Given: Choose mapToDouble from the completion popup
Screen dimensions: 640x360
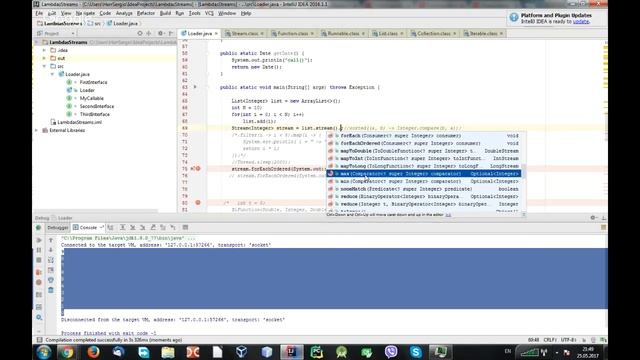Looking at the screenshot, I should point(424,151).
